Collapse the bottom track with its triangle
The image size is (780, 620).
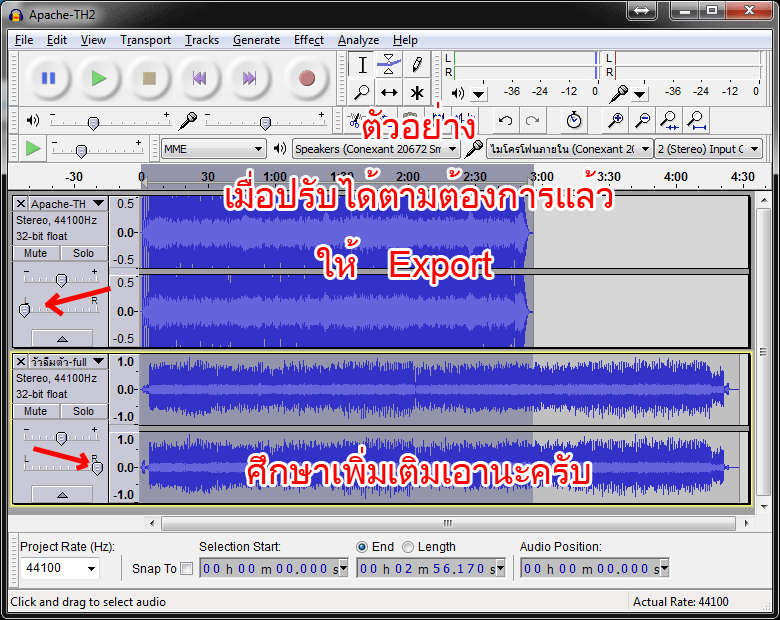(62, 494)
